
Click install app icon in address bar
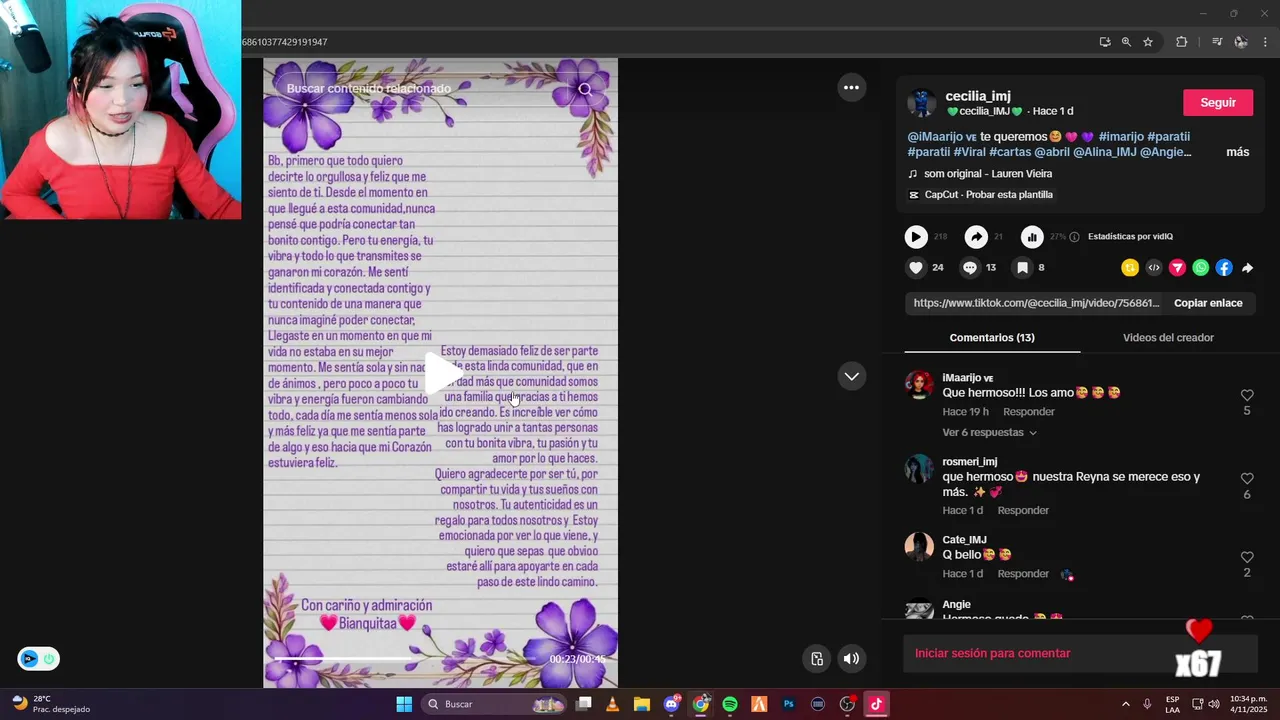click(1104, 42)
